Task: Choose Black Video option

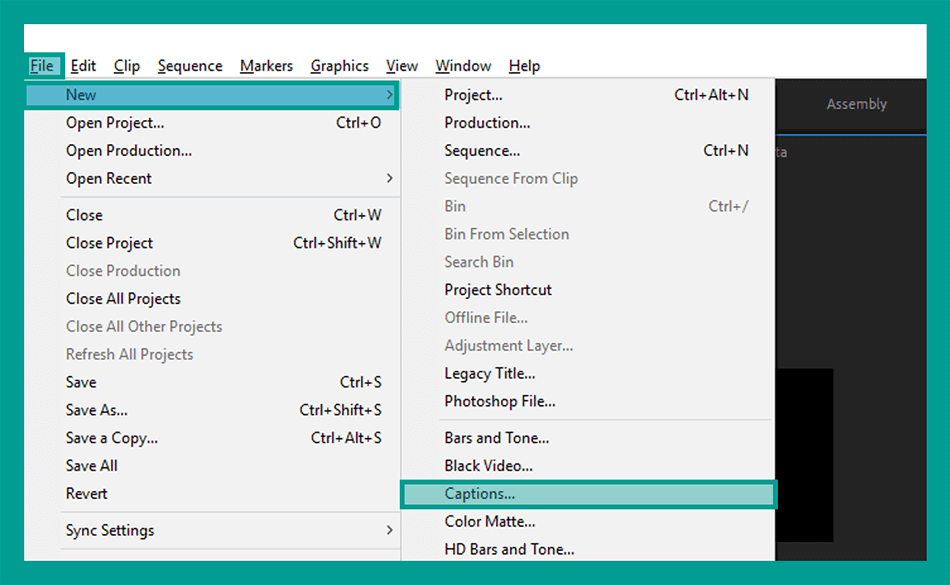Action: click(588, 466)
